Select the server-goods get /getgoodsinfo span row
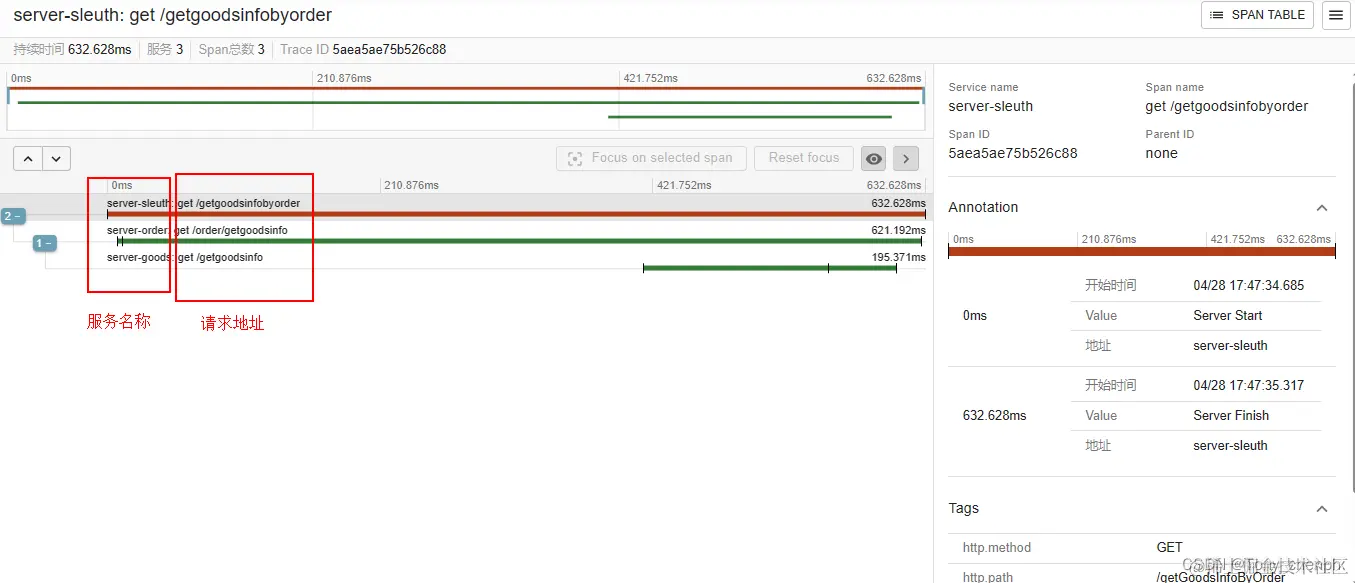The width and height of the screenshot is (1355, 583). (516, 262)
